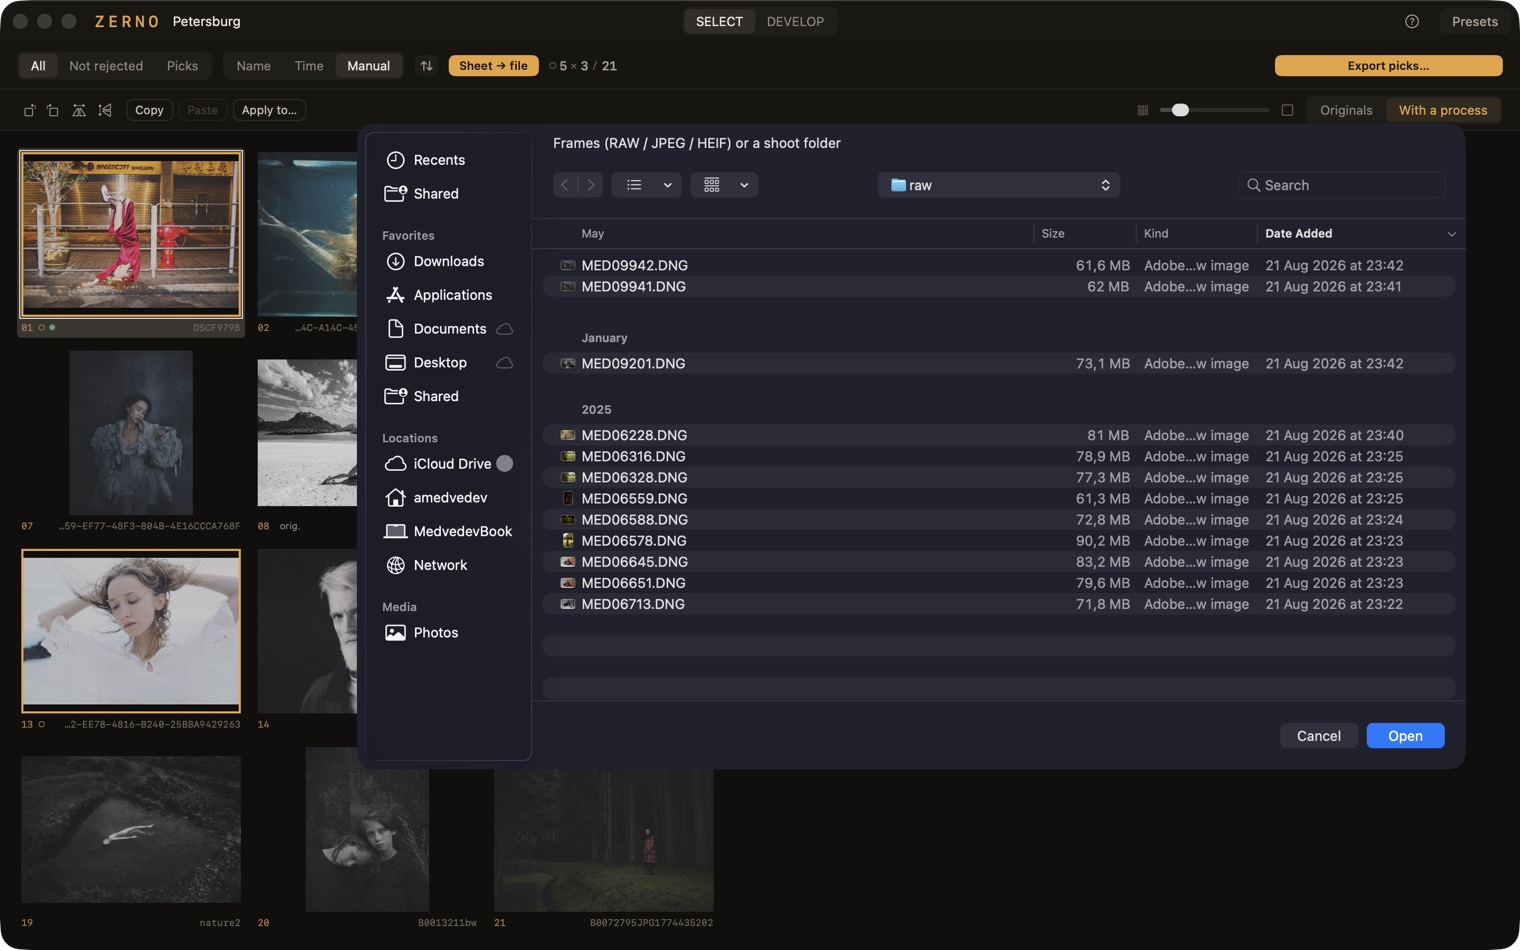Rotate the frame clockwise
1520x950 pixels.
(53, 110)
